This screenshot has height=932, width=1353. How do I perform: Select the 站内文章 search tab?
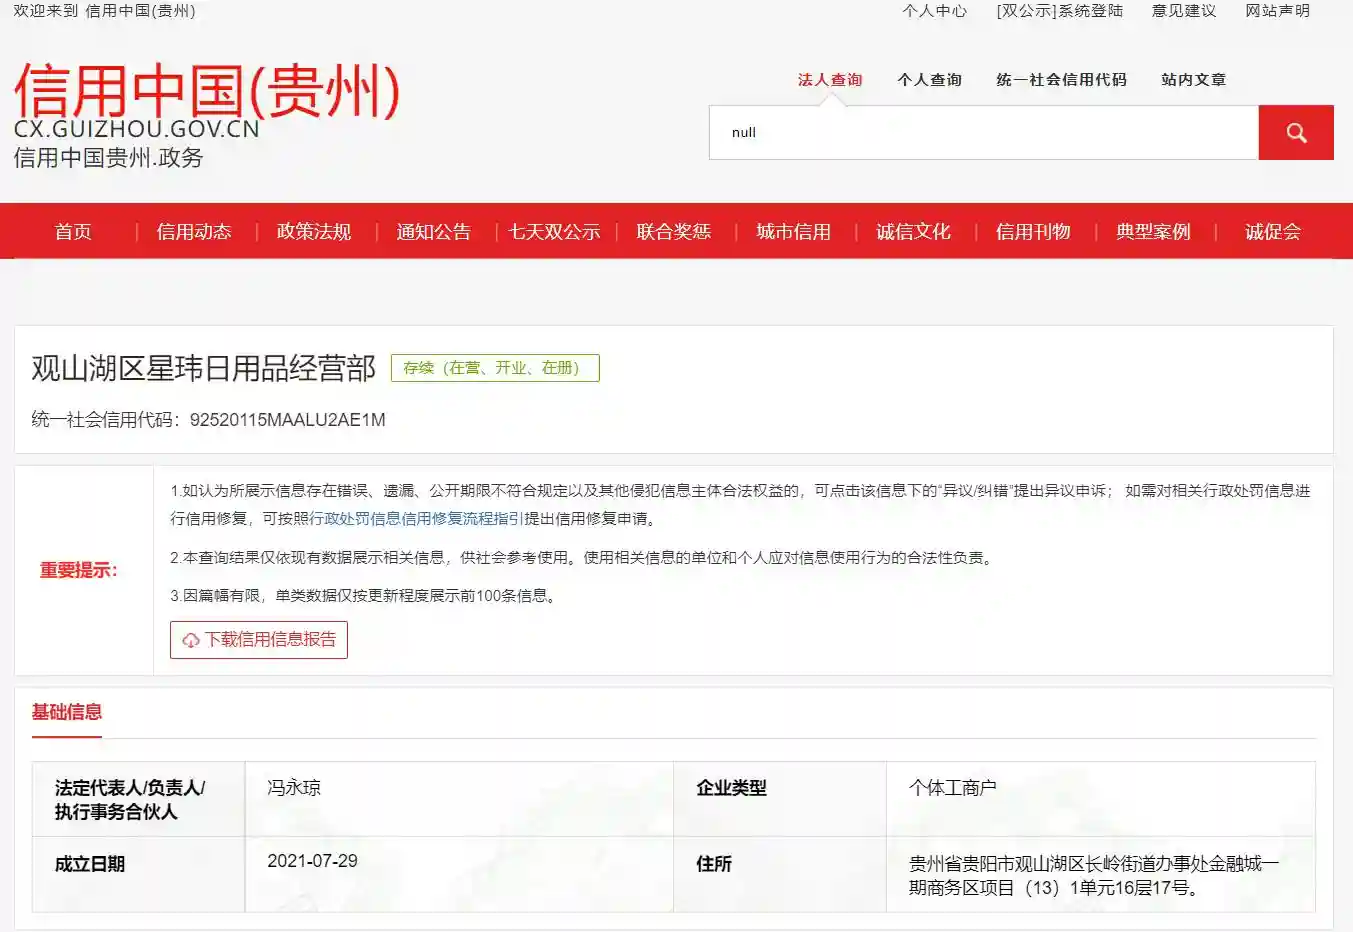(1194, 80)
